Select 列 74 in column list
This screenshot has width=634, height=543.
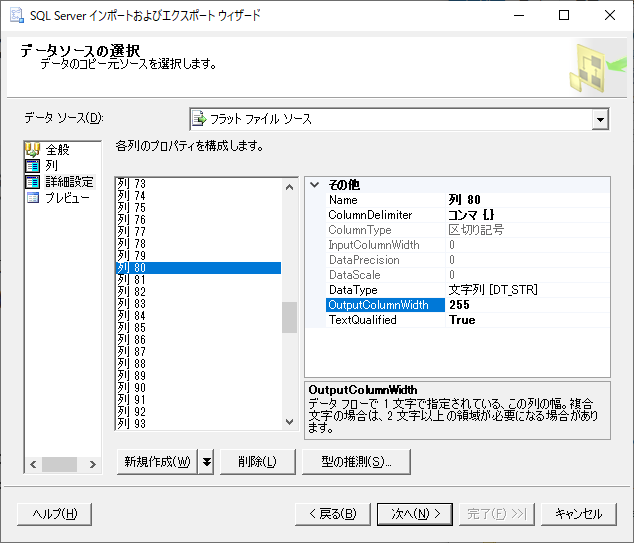199,196
